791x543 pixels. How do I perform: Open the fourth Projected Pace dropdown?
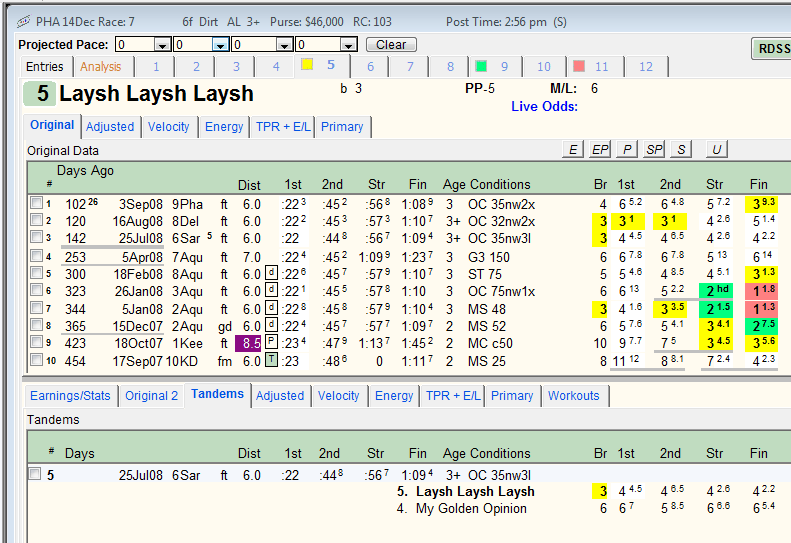(x=349, y=45)
